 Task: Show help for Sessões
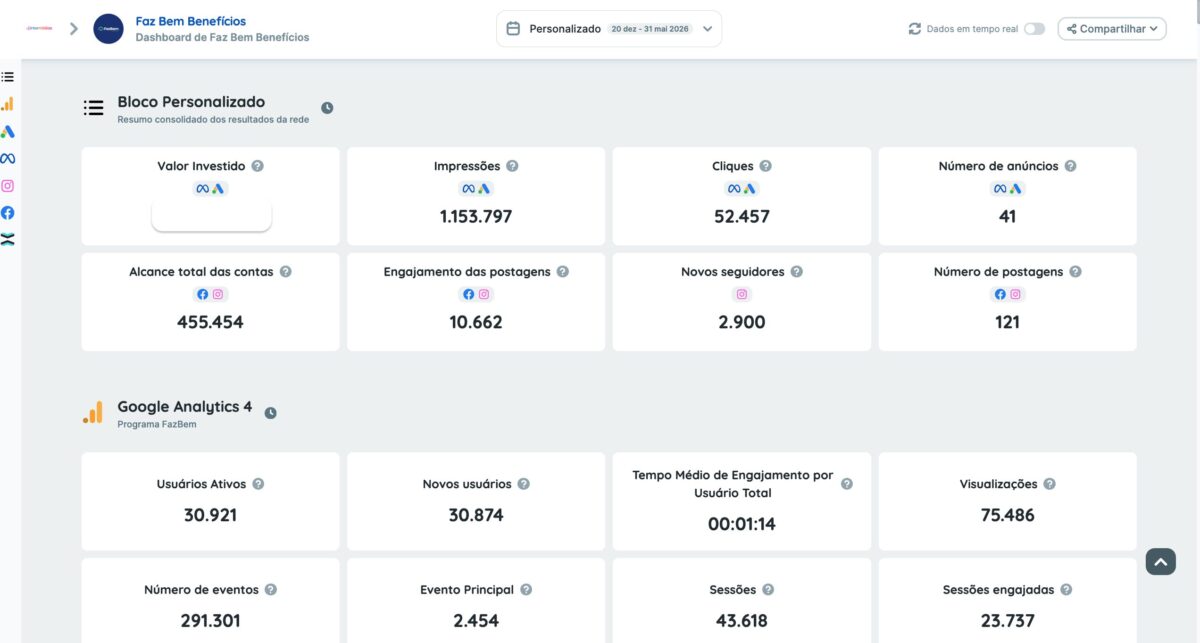768,590
